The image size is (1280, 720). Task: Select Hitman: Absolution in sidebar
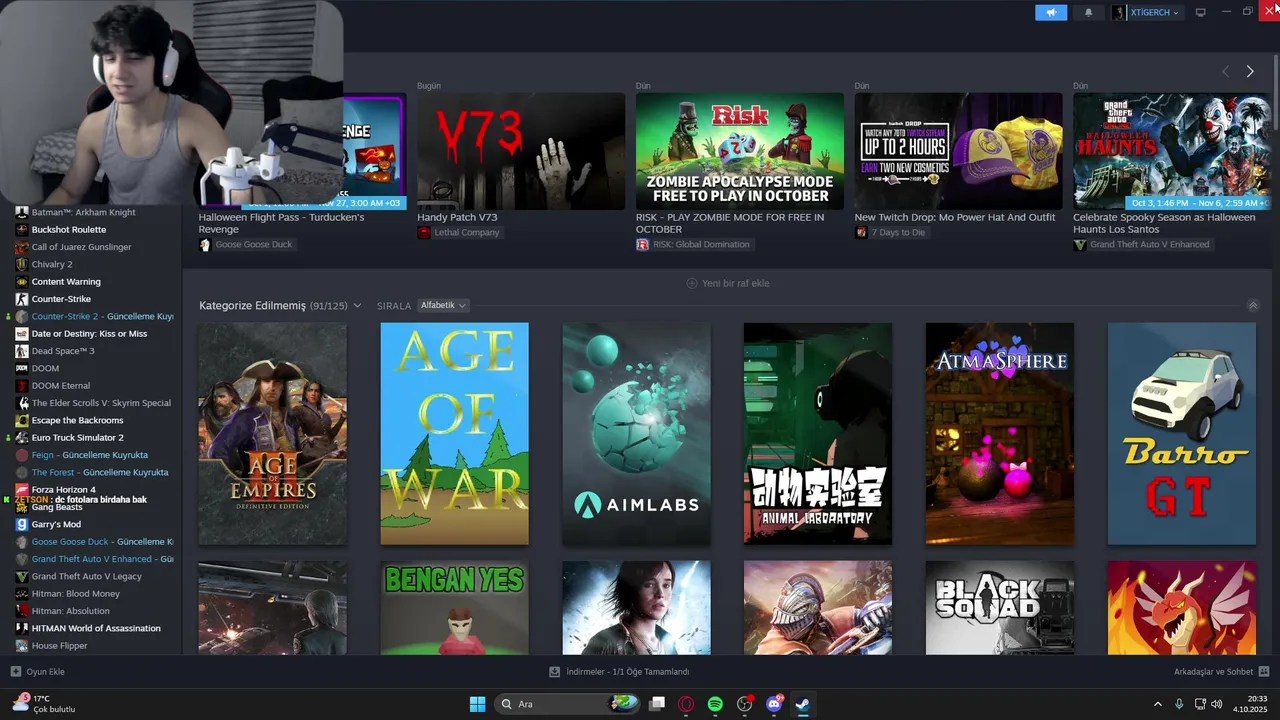[70, 611]
